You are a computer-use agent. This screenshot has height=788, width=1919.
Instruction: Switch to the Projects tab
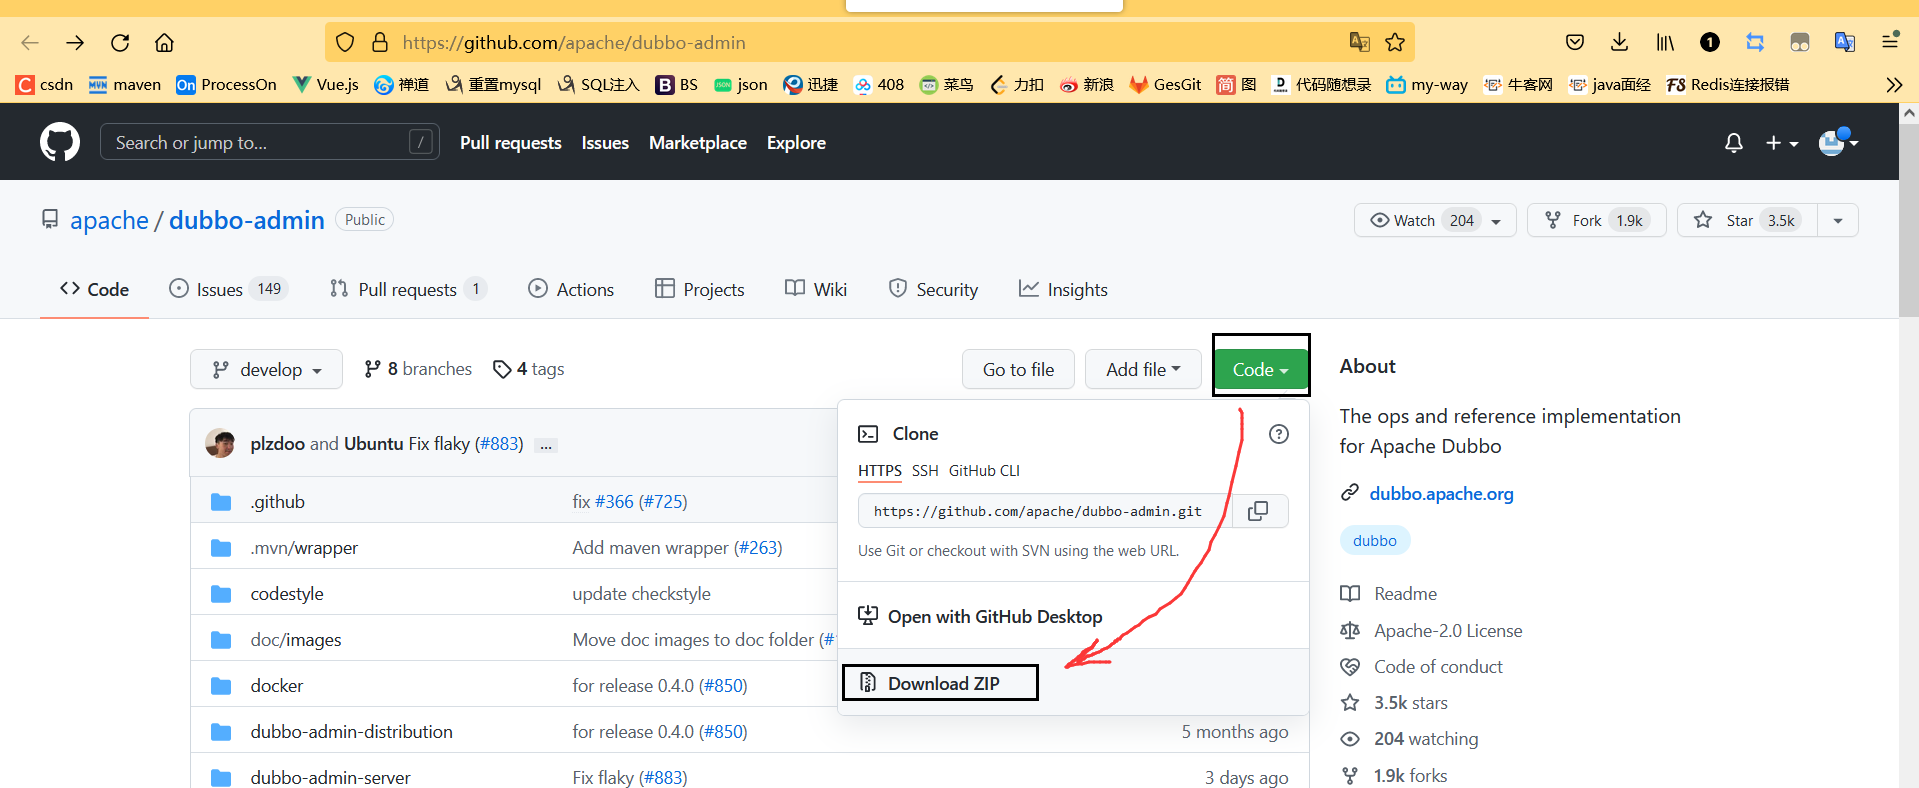click(x=700, y=289)
